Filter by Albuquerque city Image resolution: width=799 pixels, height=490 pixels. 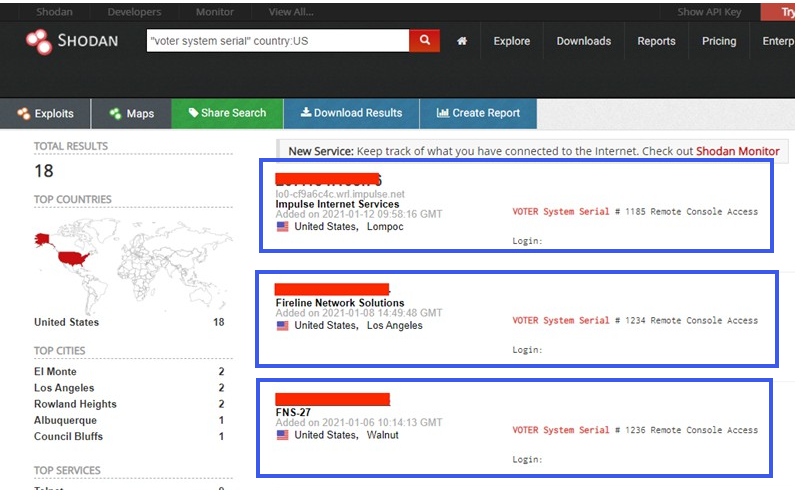point(65,420)
